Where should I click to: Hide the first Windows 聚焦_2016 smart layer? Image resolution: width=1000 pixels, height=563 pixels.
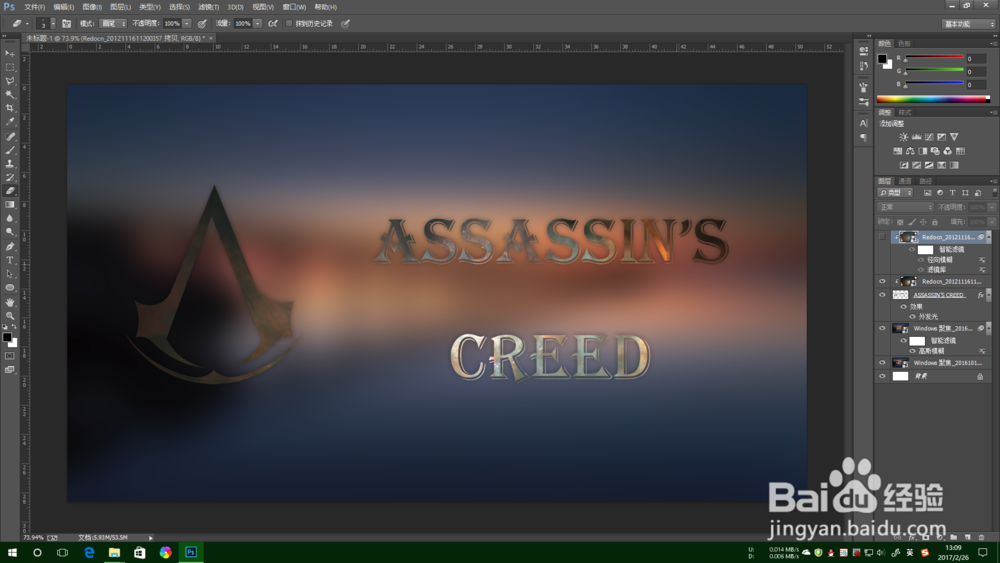tap(882, 328)
